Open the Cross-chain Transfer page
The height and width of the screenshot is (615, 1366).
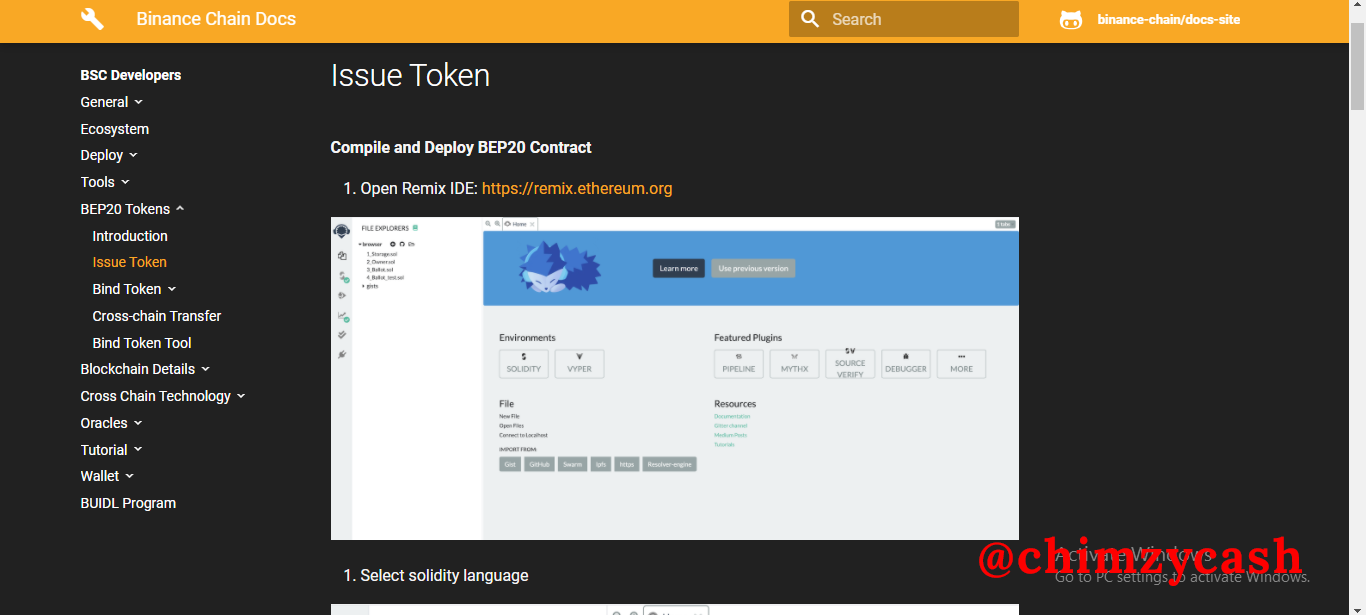157,316
